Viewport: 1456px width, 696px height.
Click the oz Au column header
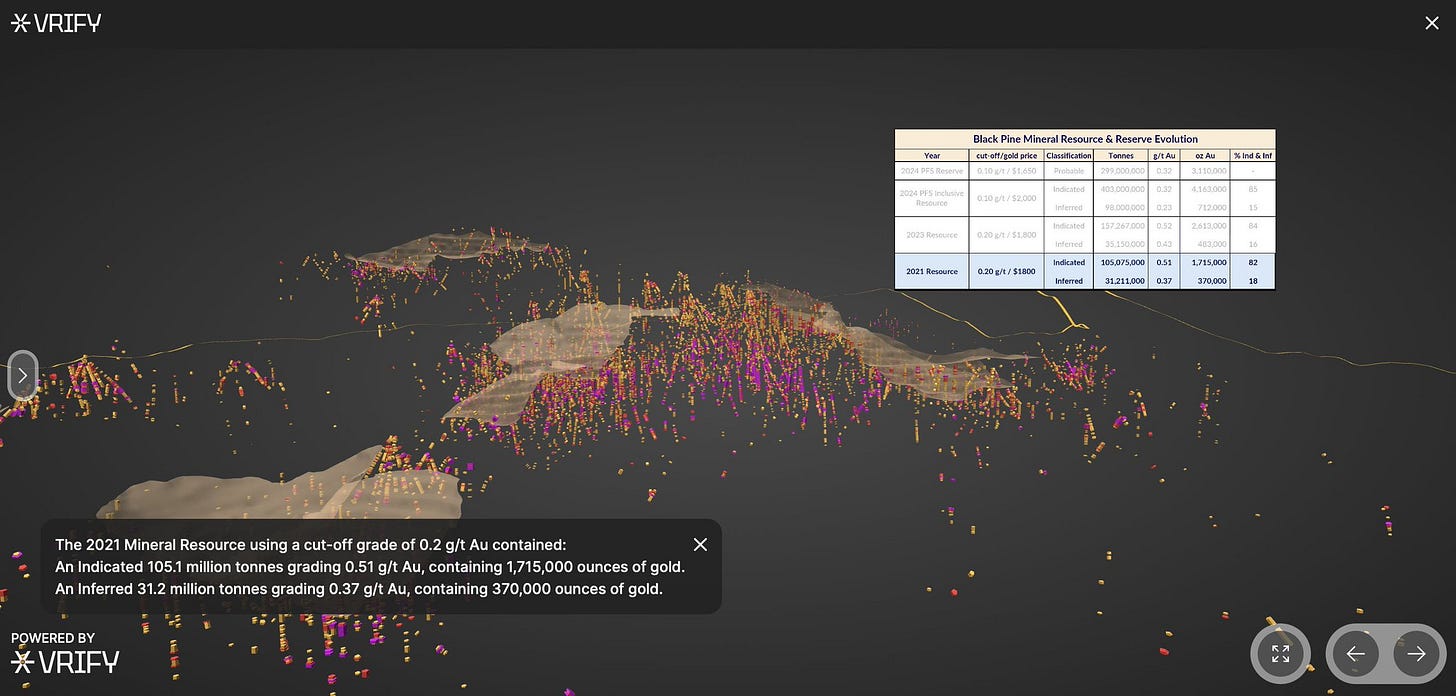point(1204,156)
